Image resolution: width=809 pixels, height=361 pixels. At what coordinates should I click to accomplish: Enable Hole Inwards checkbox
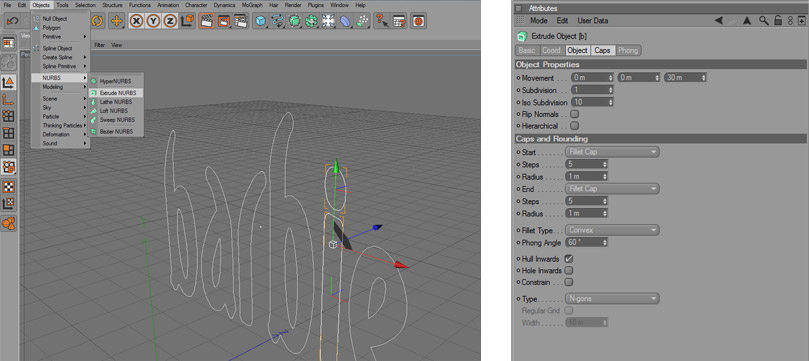pyautogui.click(x=569, y=270)
